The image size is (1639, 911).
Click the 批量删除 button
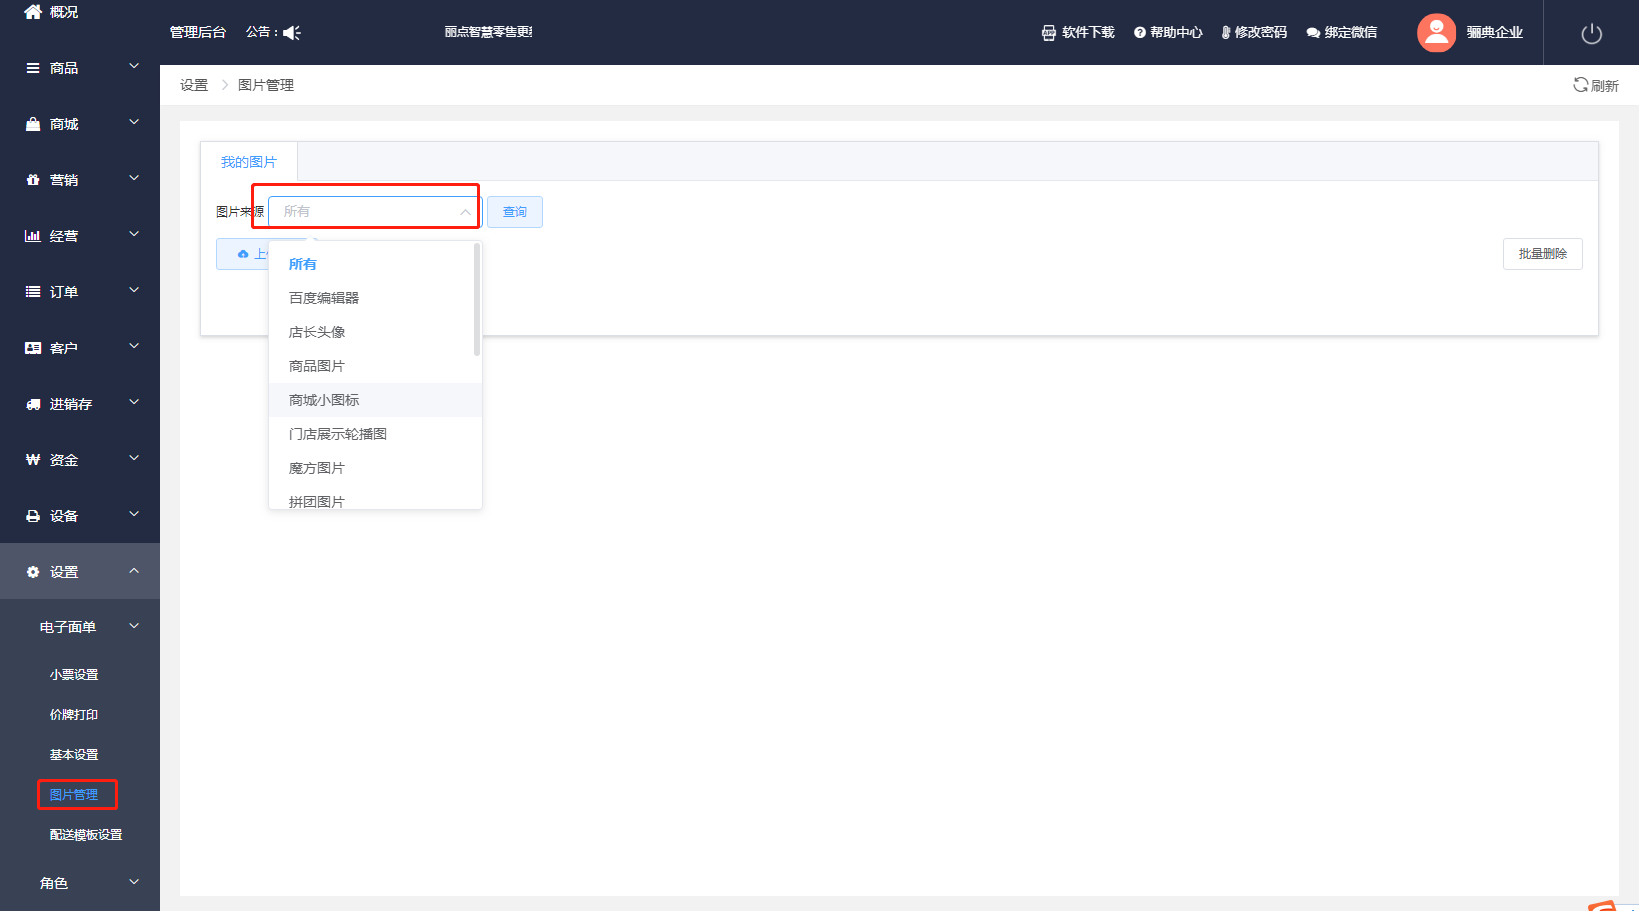pyautogui.click(x=1542, y=254)
